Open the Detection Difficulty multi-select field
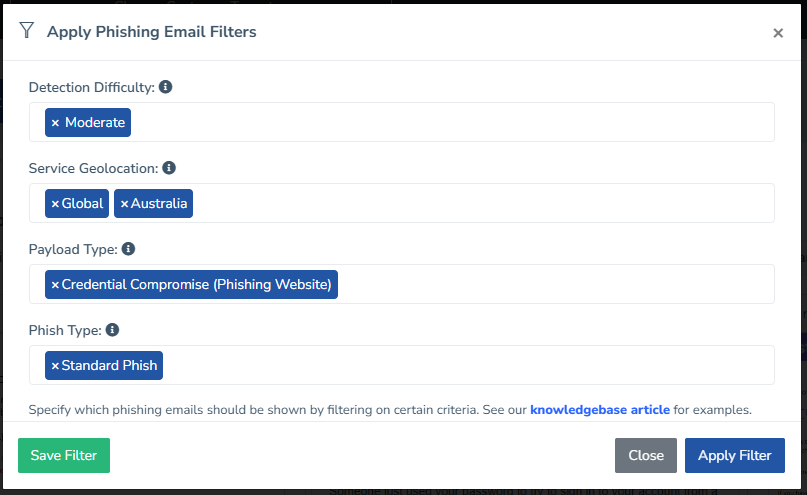The image size is (807, 495). point(450,123)
